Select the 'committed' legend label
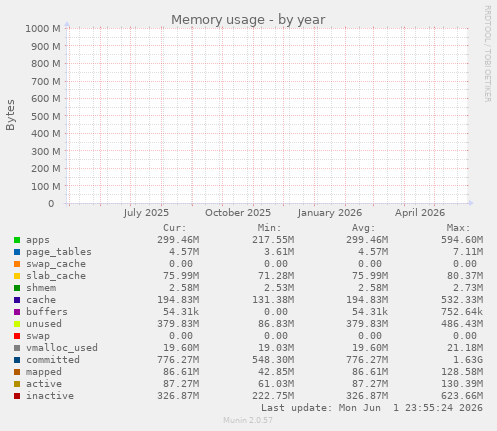 pos(53,360)
